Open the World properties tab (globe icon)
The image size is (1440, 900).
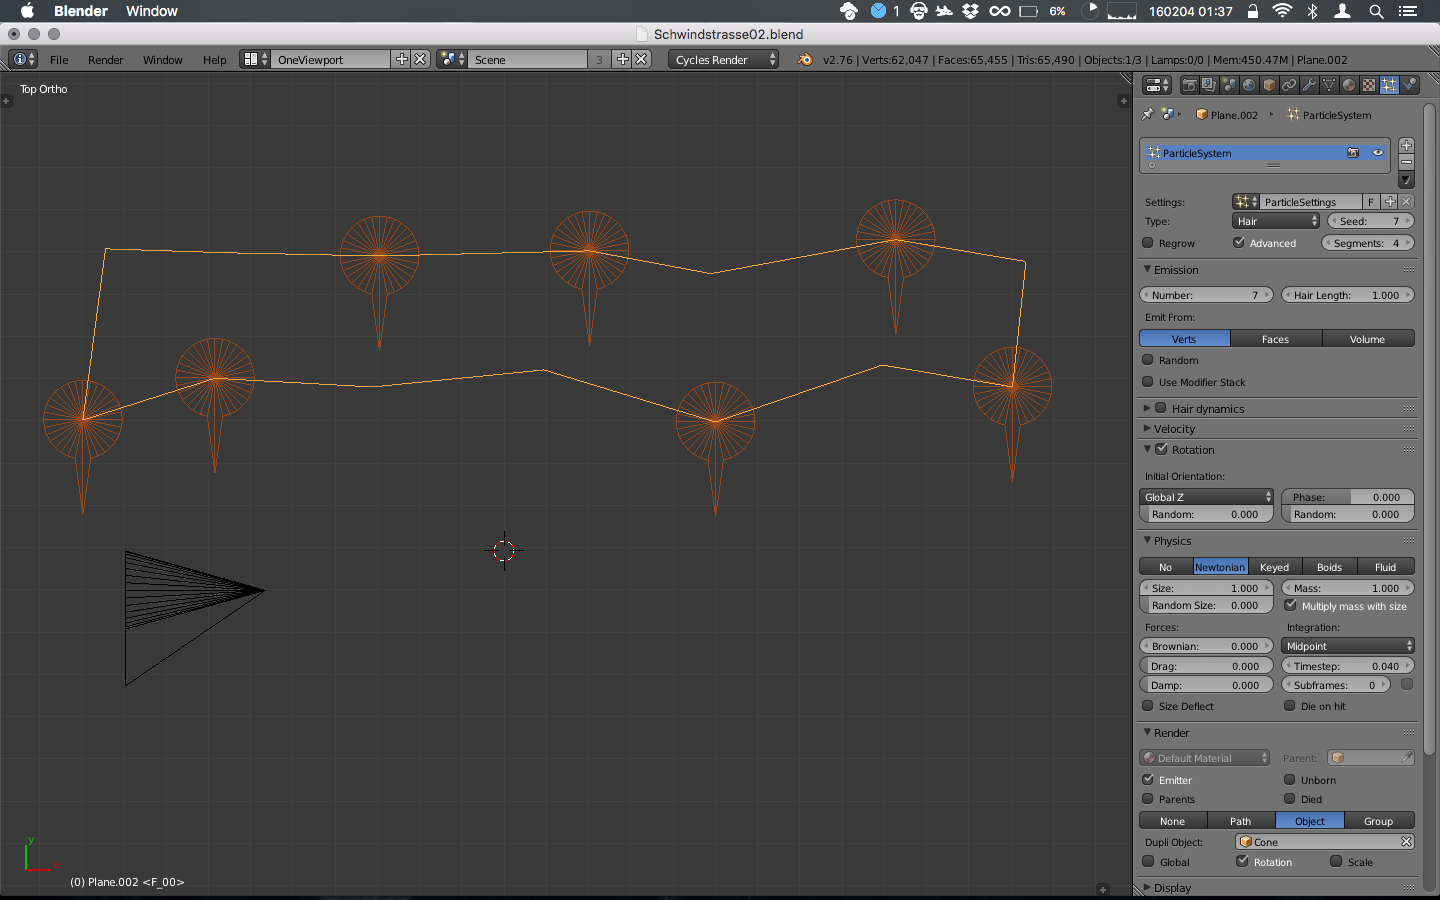1249,85
